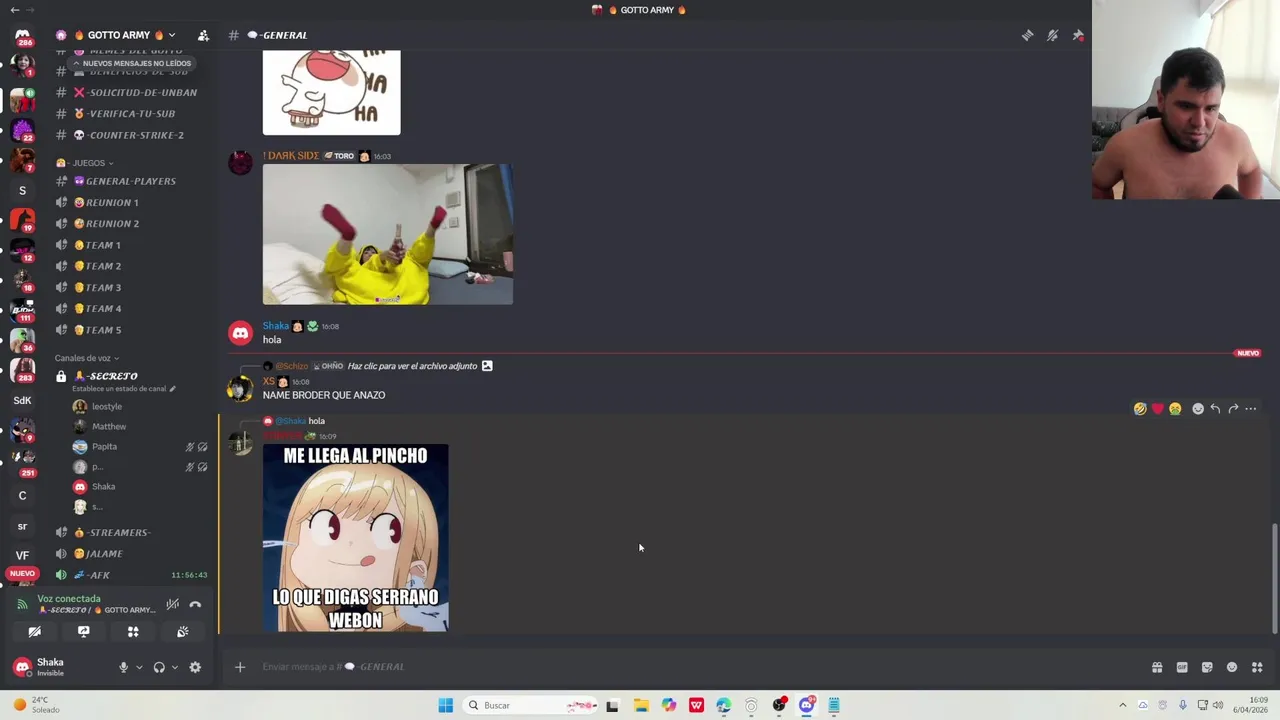Expand the GOTTO ARMY server menu
The height and width of the screenshot is (720, 1280).
tap(116, 35)
